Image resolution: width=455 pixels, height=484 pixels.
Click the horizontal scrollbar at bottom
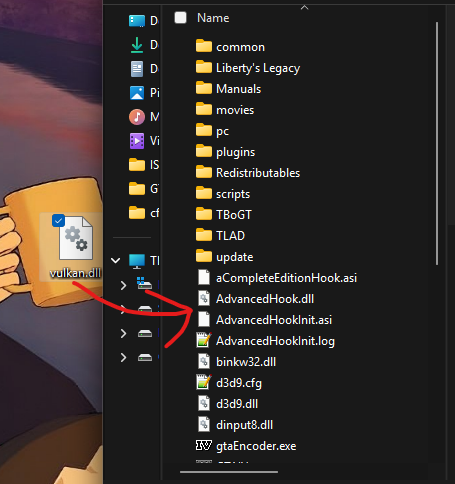pyautogui.click(x=229, y=472)
